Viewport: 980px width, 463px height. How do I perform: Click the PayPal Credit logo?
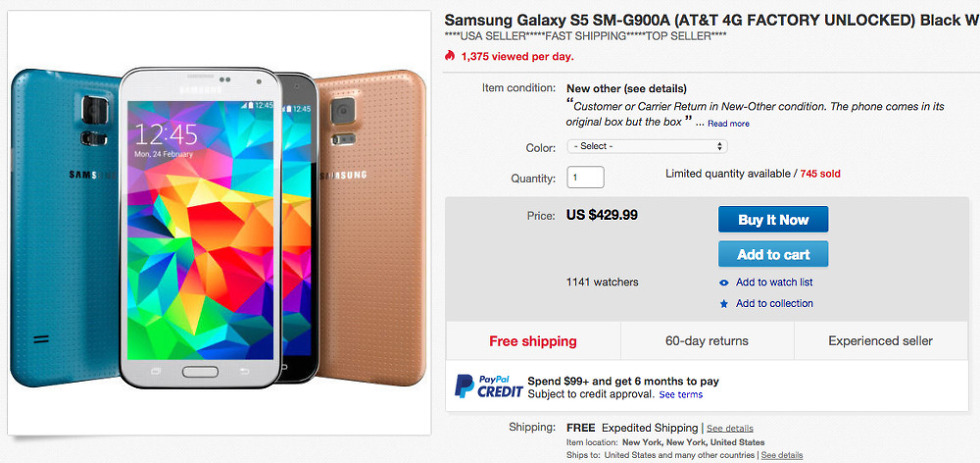pyautogui.click(x=485, y=386)
